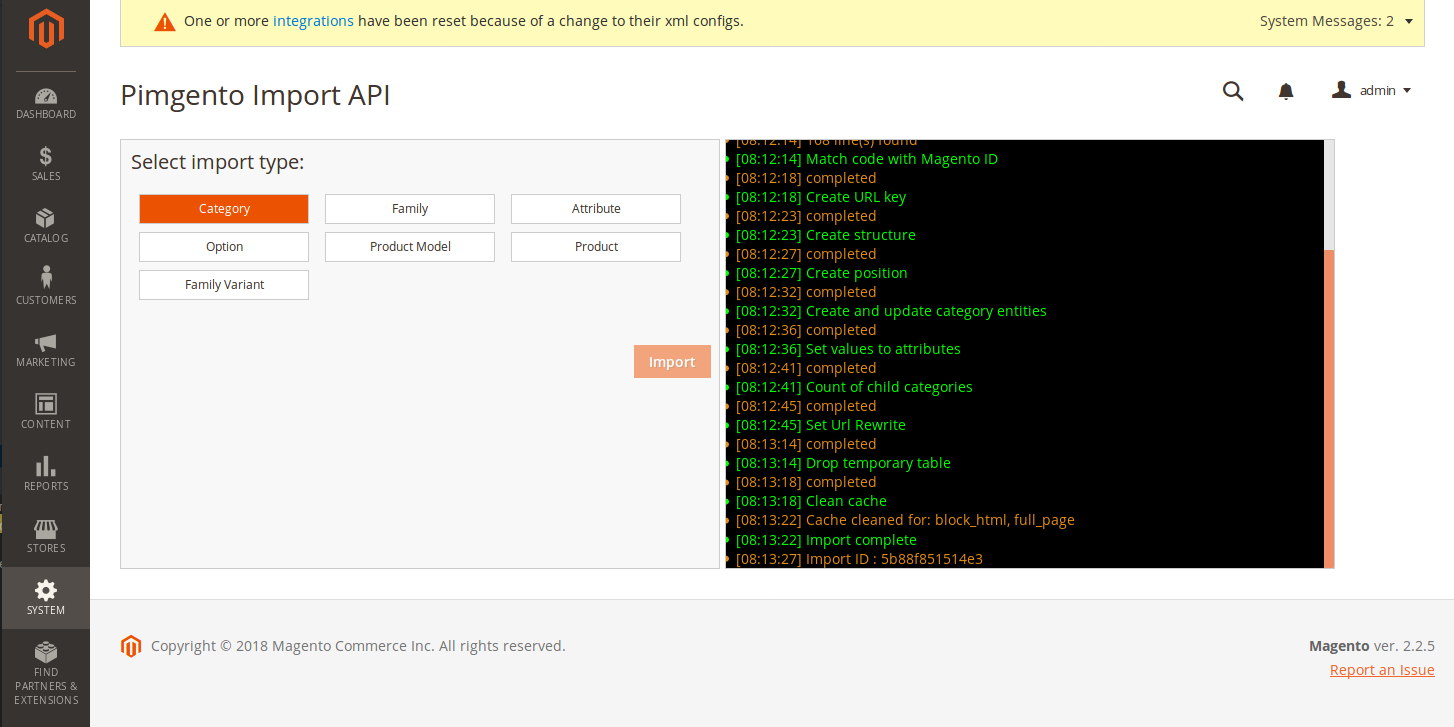Select Category import type
The width and height of the screenshot is (1454, 727).
pos(224,209)
